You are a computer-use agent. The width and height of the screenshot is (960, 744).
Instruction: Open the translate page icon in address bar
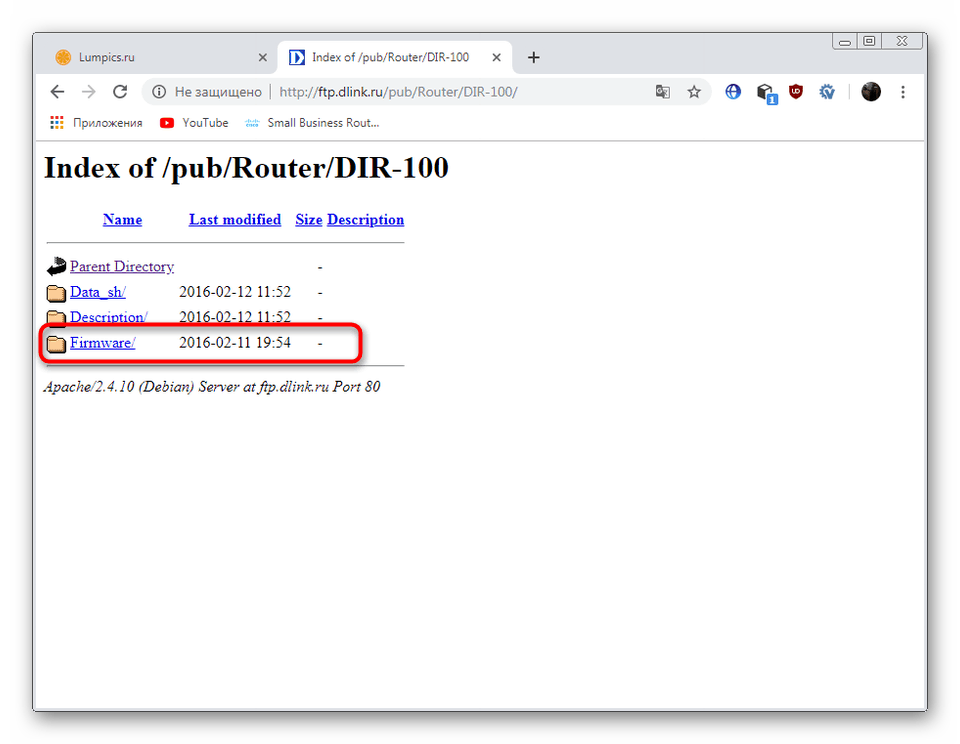point(662,92)
